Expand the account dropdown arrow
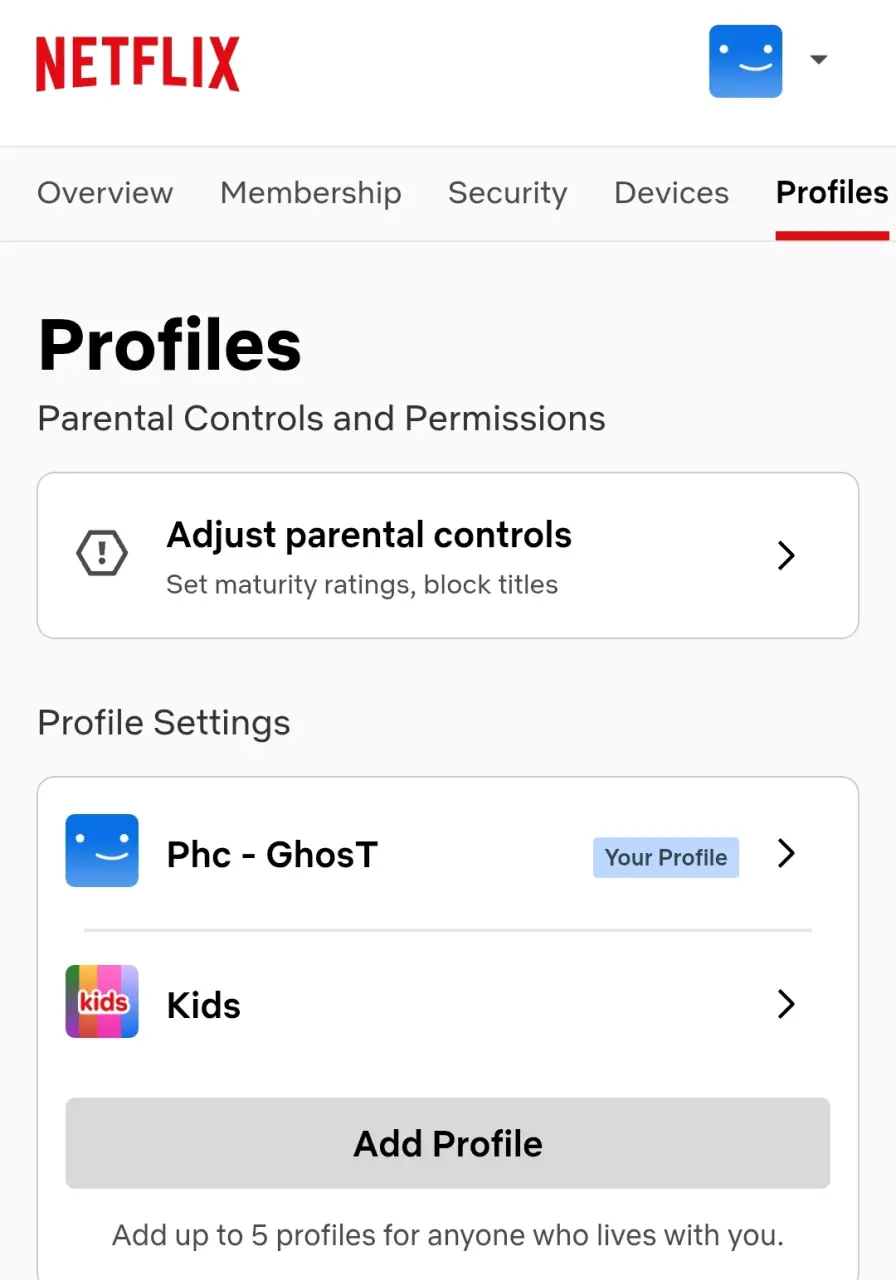 click(x=818, y=60)
